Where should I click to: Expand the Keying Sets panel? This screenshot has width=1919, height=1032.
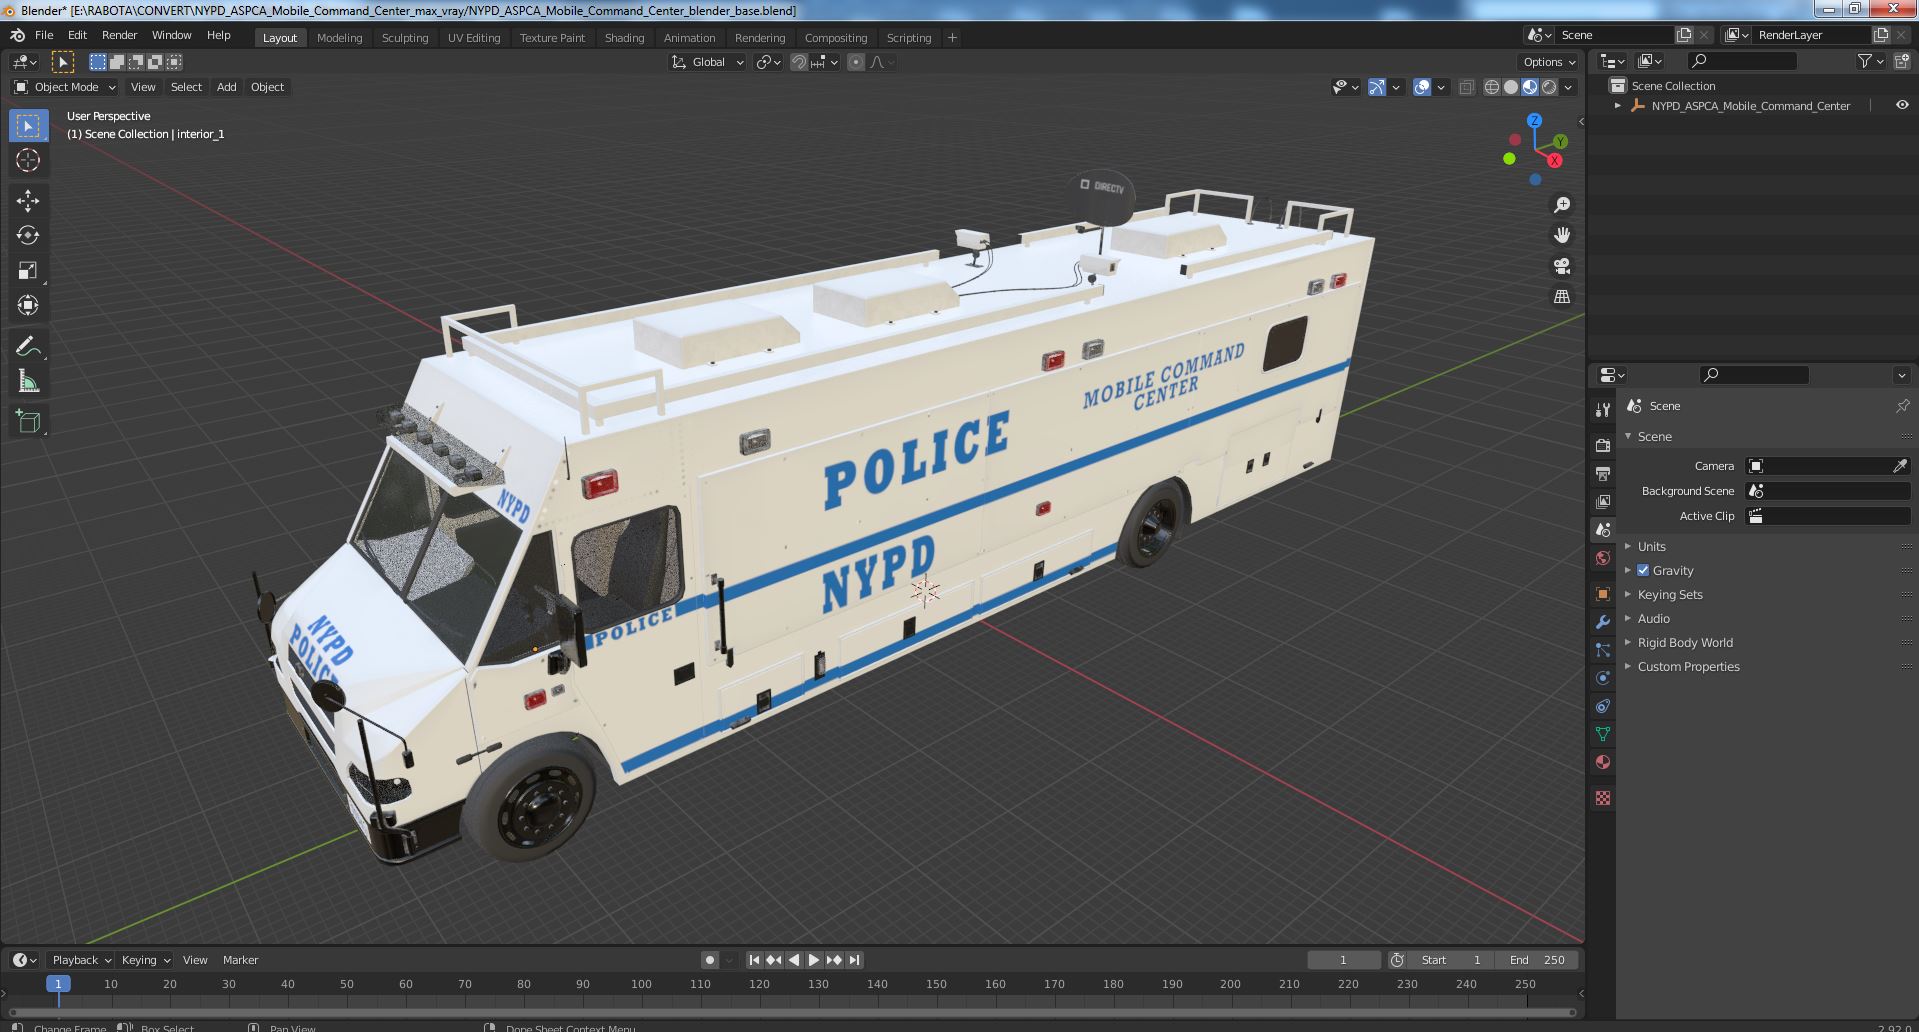pos(1669,594)
